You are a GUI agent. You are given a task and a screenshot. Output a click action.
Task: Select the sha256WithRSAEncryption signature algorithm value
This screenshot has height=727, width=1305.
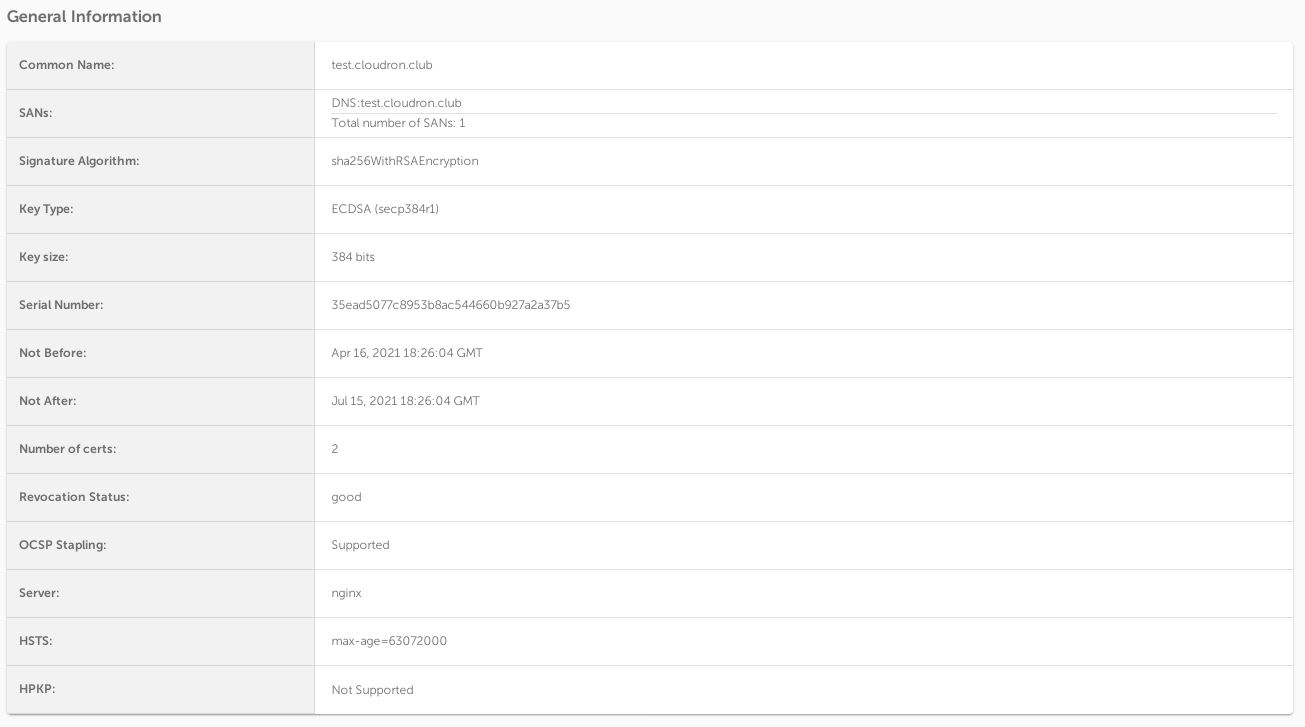(404, 161)
